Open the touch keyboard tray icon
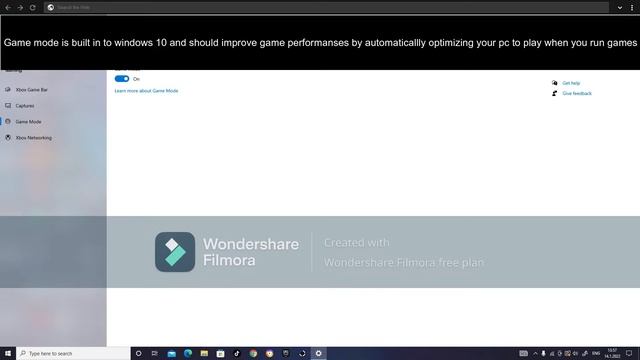 tap(524, 353)
